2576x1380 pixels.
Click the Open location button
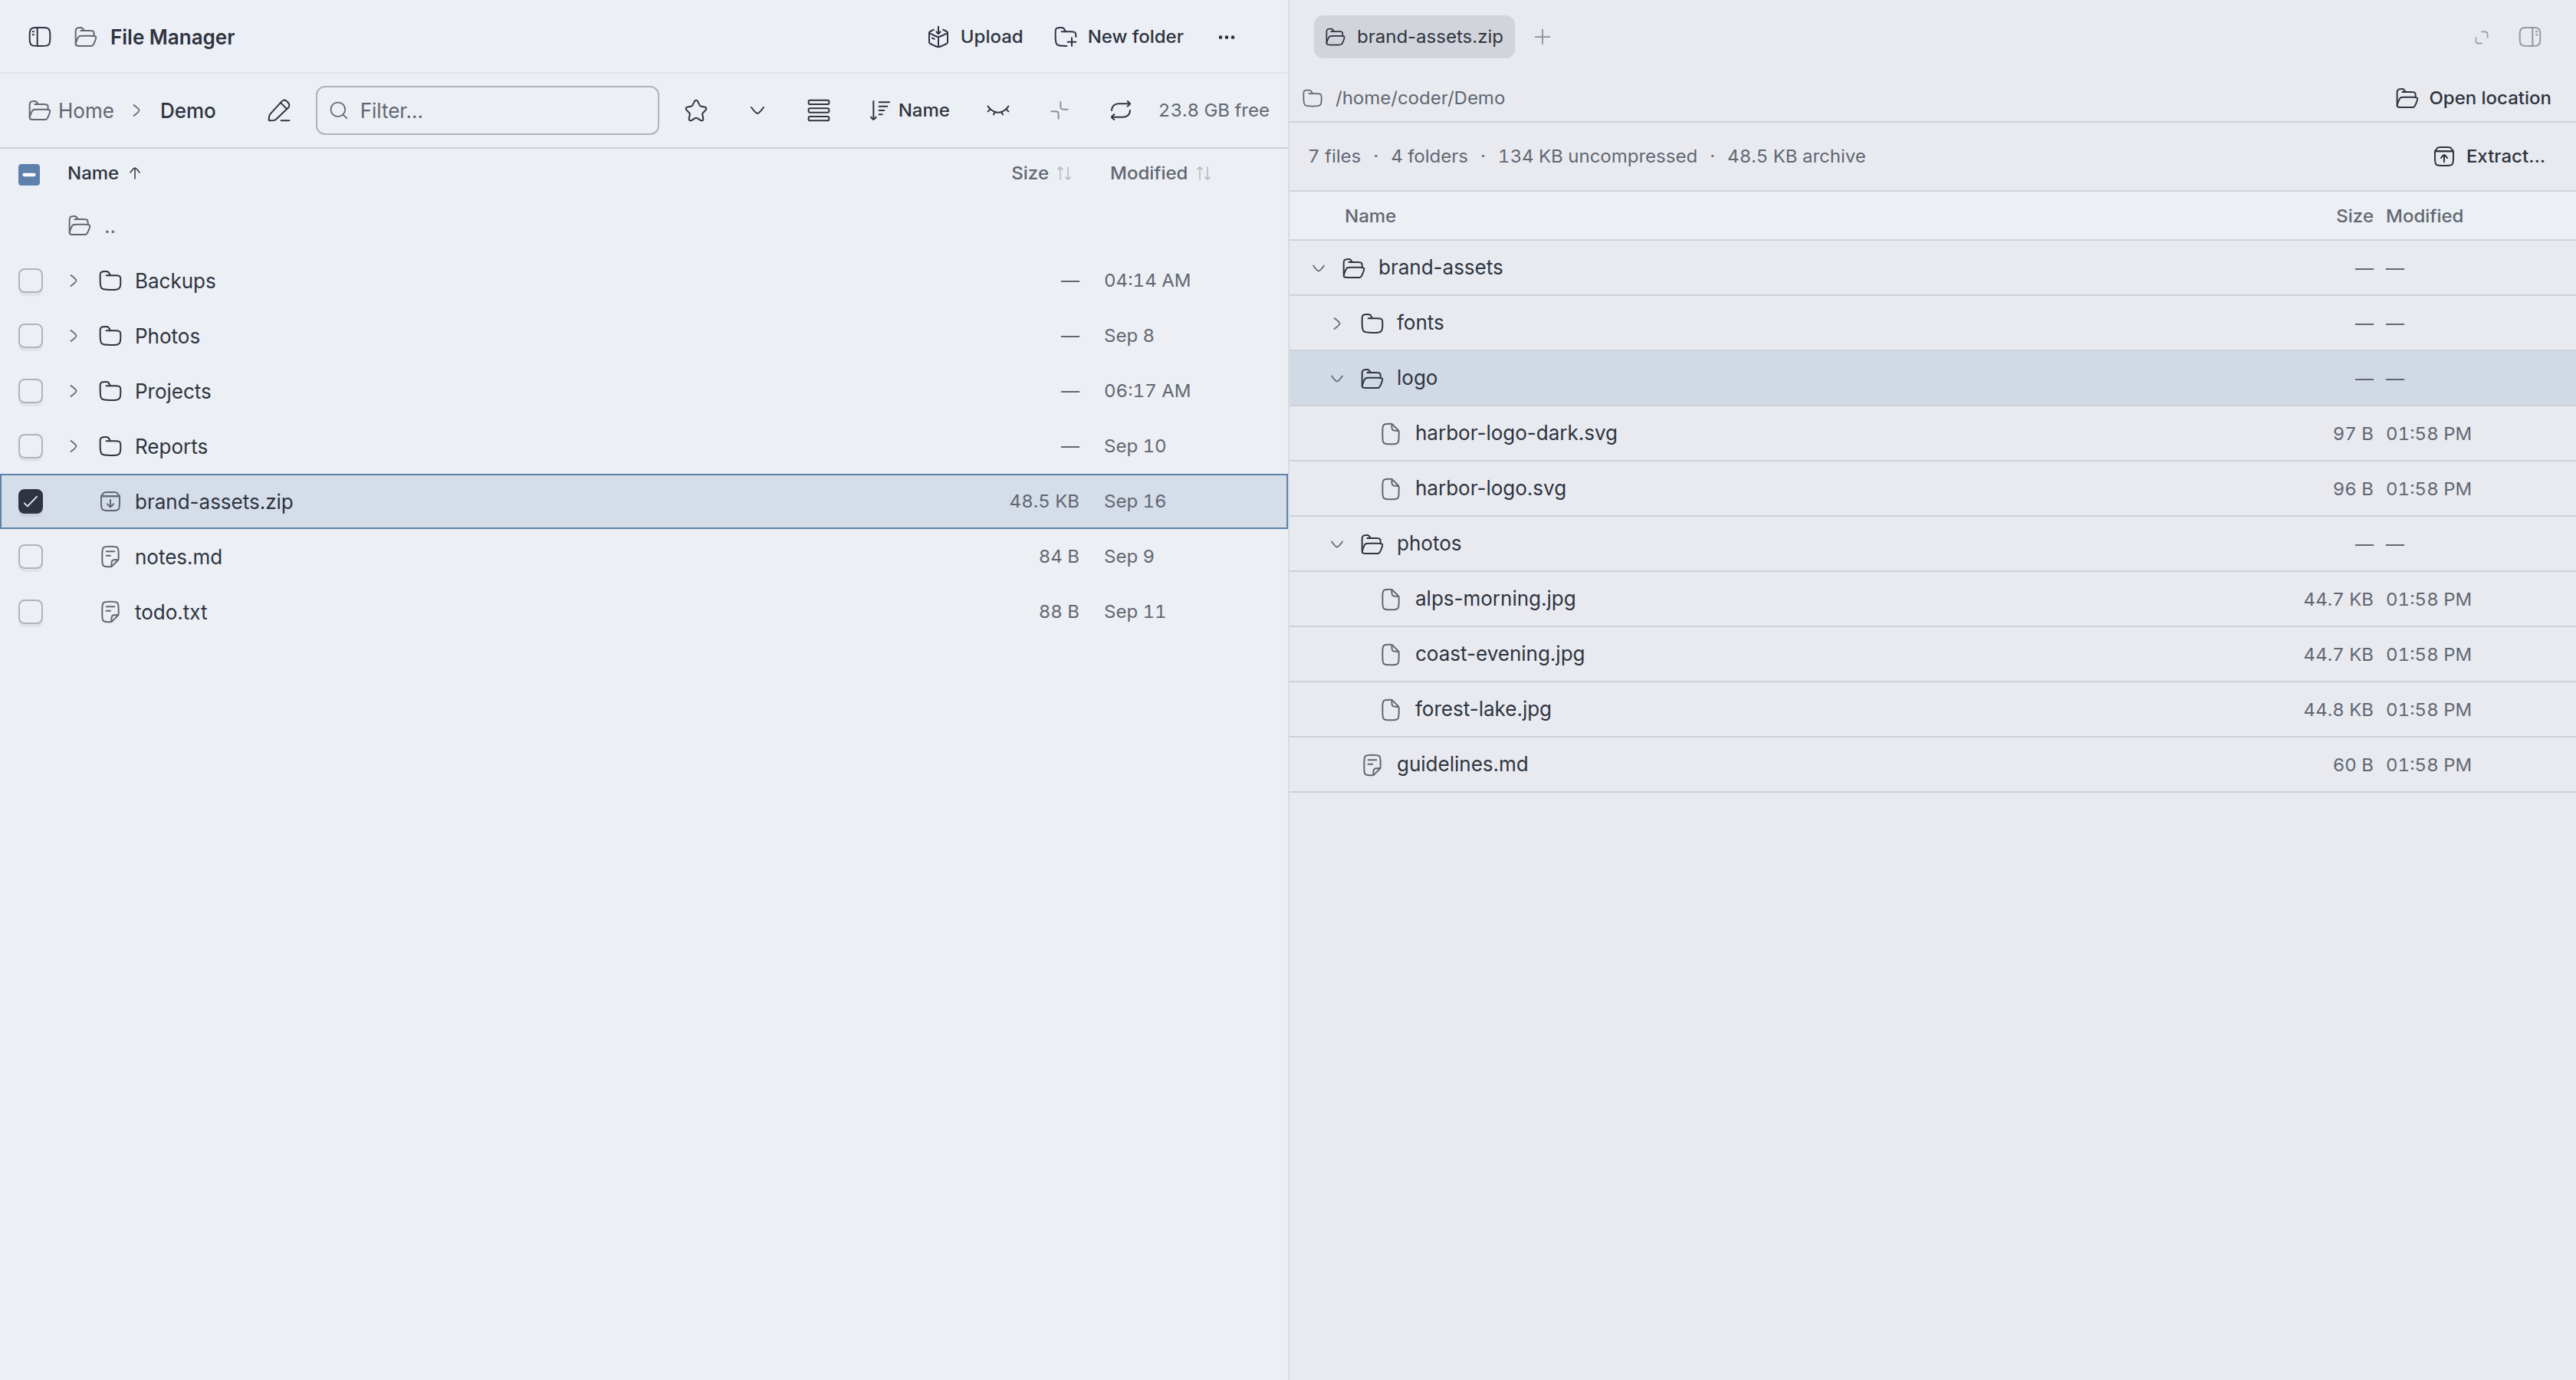2473,98
